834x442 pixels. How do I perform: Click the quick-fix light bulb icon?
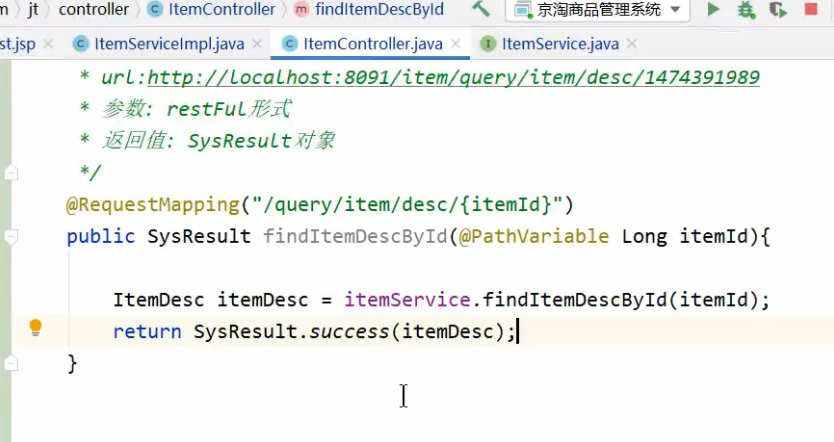pyautogui.click(x=36, y=327)
